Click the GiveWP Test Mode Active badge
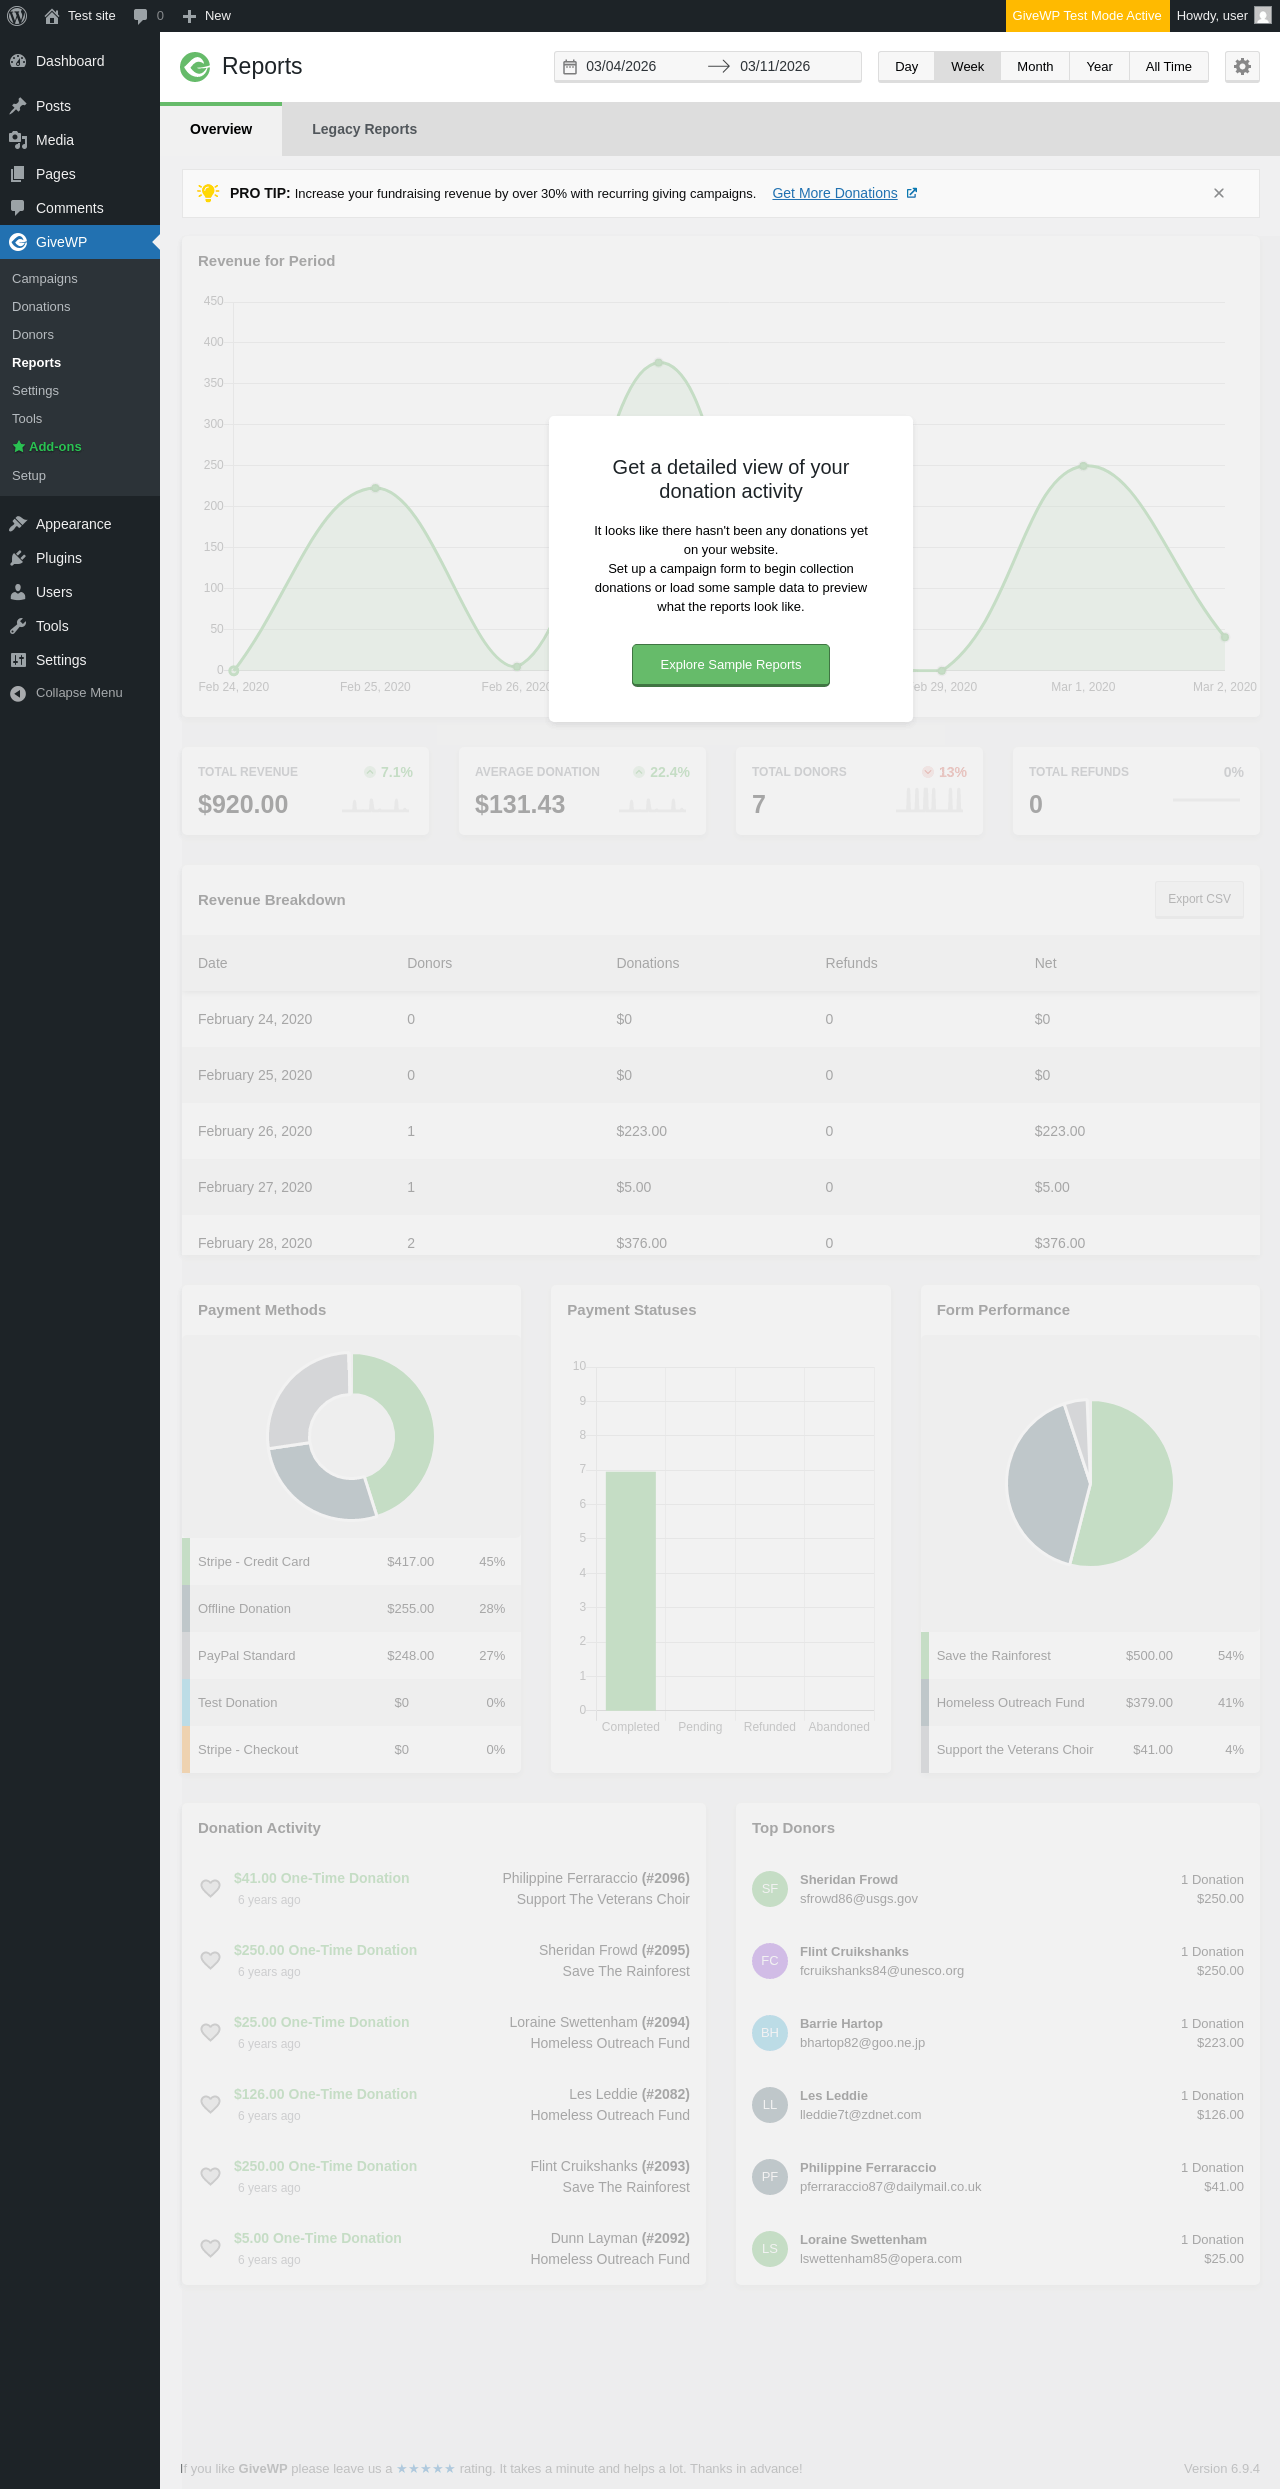 (1087, 16)
